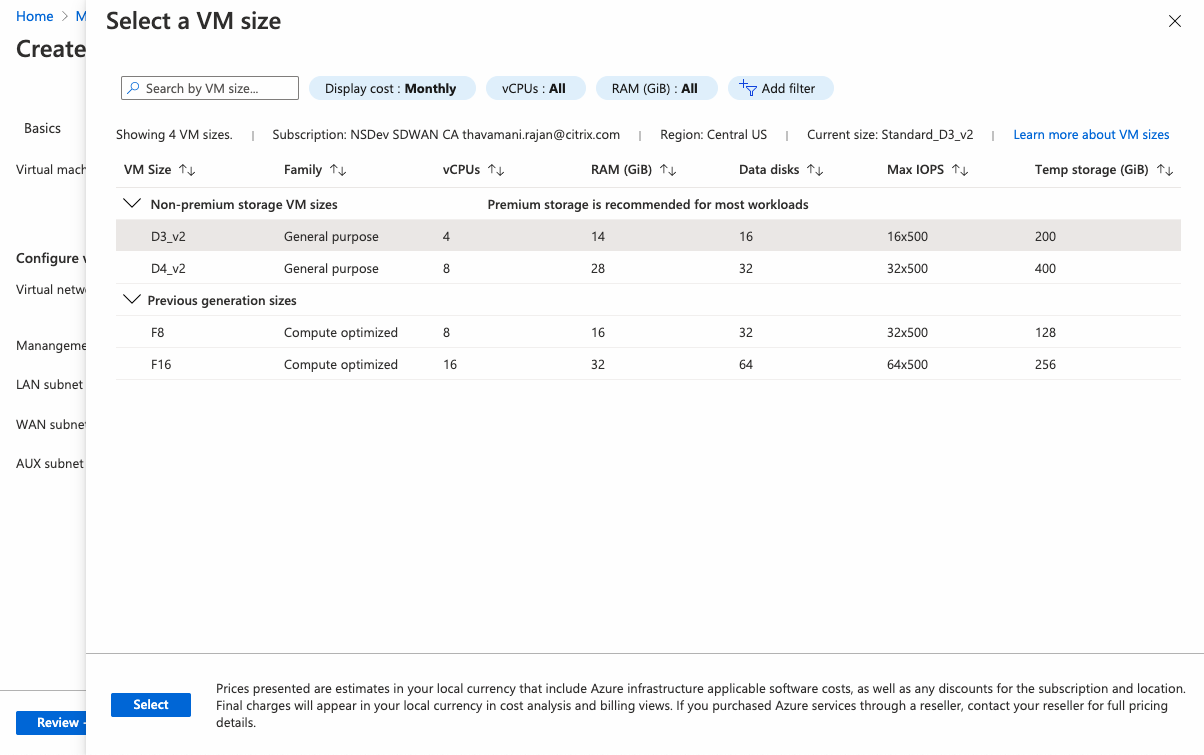Sort by Data disks column arrows

(x=815, y=170)
